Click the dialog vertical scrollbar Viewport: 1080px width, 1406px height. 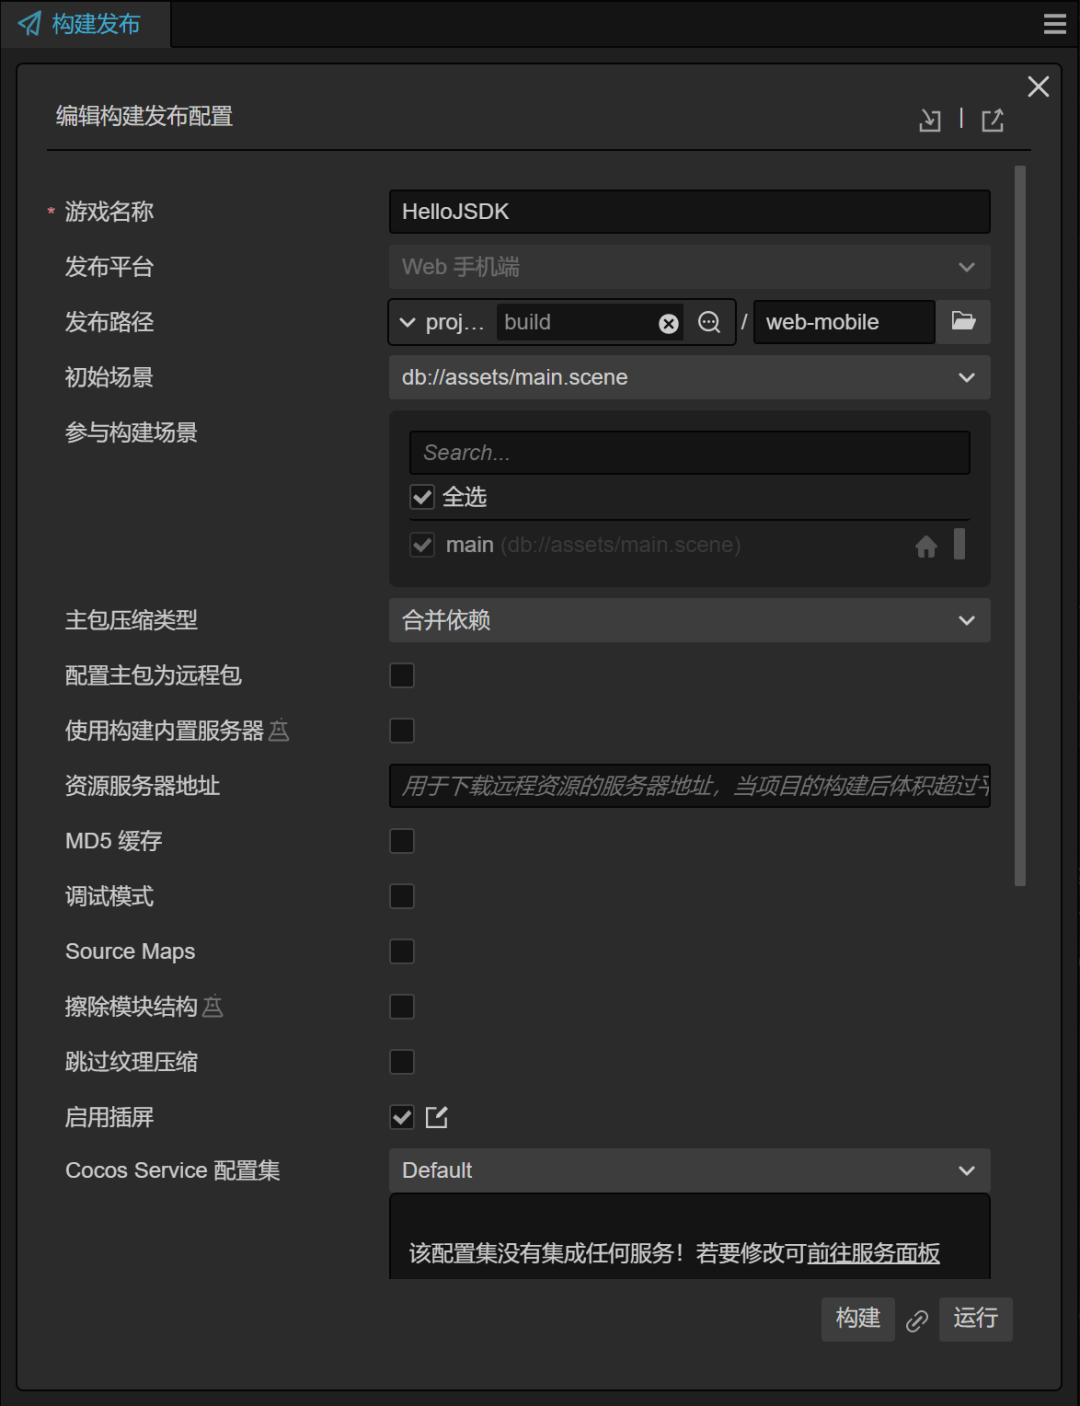1020,526
